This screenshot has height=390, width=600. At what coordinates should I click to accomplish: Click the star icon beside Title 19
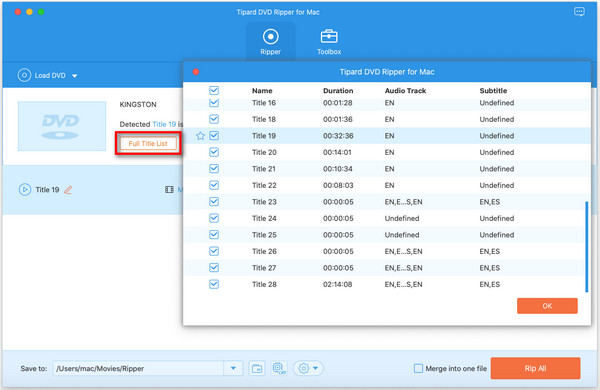pyautogui.click(x=200, y=135)
